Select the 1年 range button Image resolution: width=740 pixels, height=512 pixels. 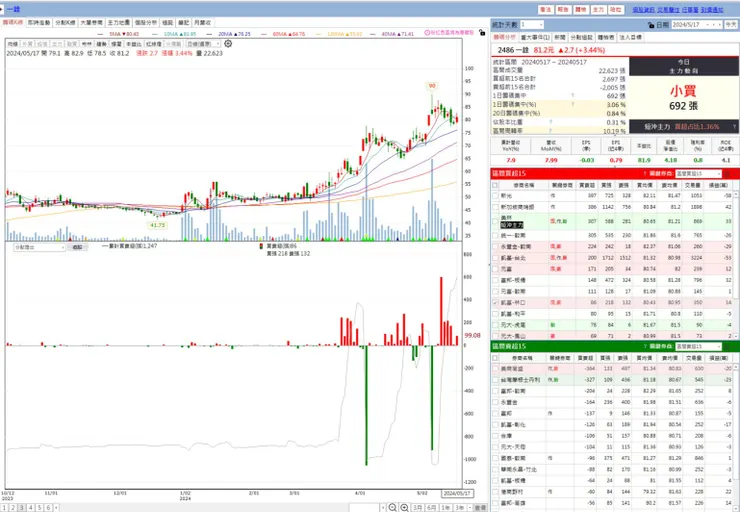(446, 508)
